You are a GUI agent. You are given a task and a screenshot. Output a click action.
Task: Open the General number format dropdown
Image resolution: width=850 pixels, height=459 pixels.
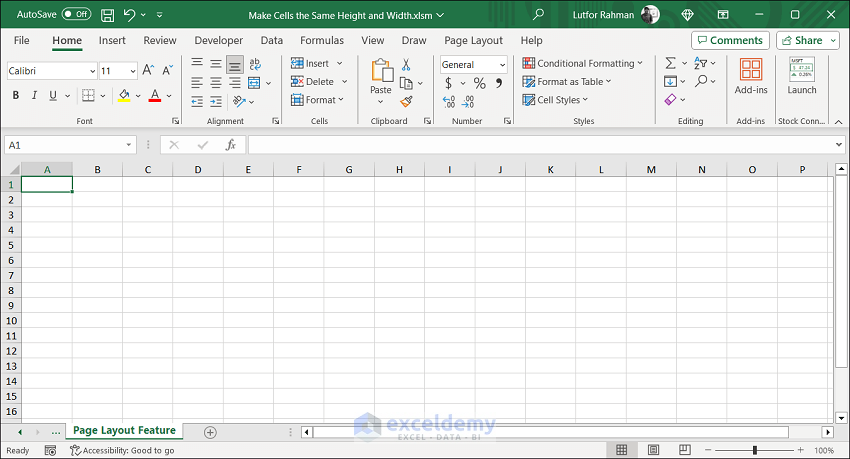tap(502, 64)
